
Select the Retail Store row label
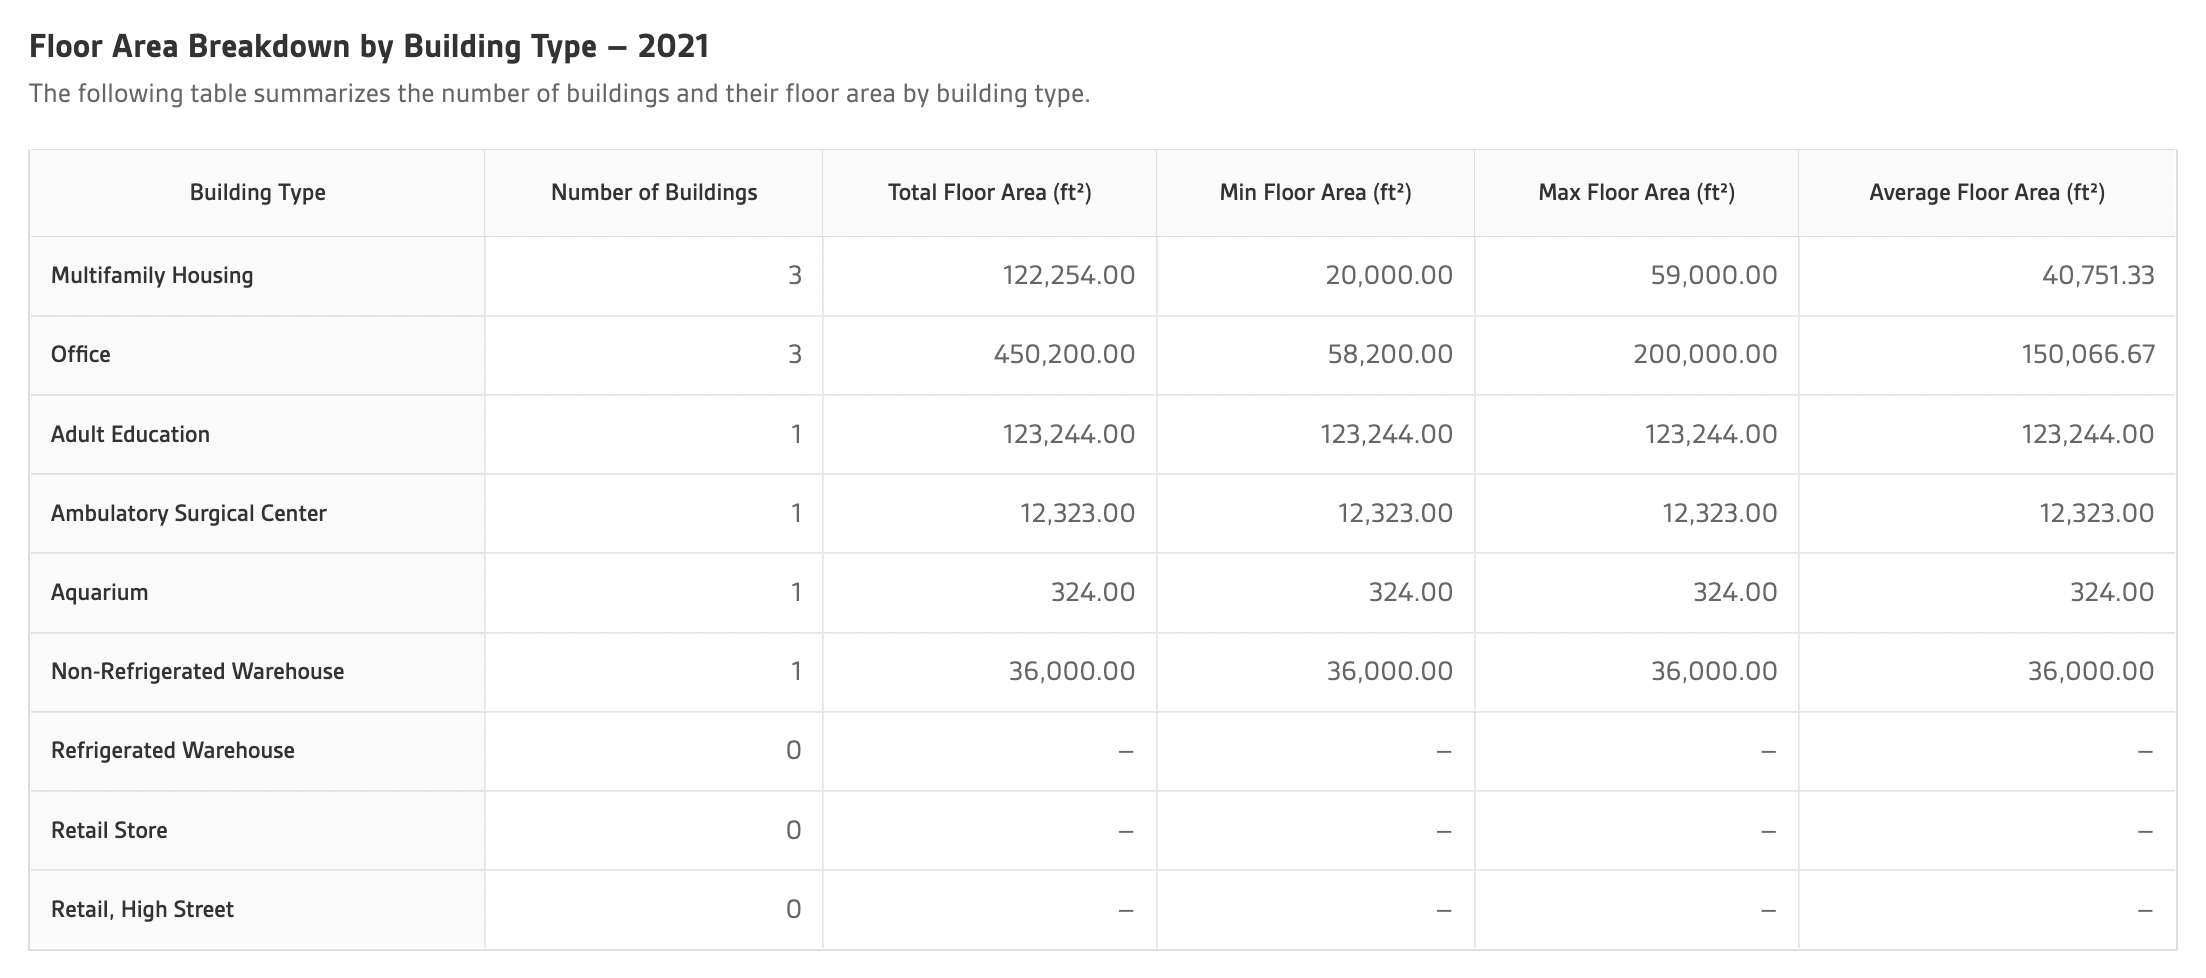[109, 830]
